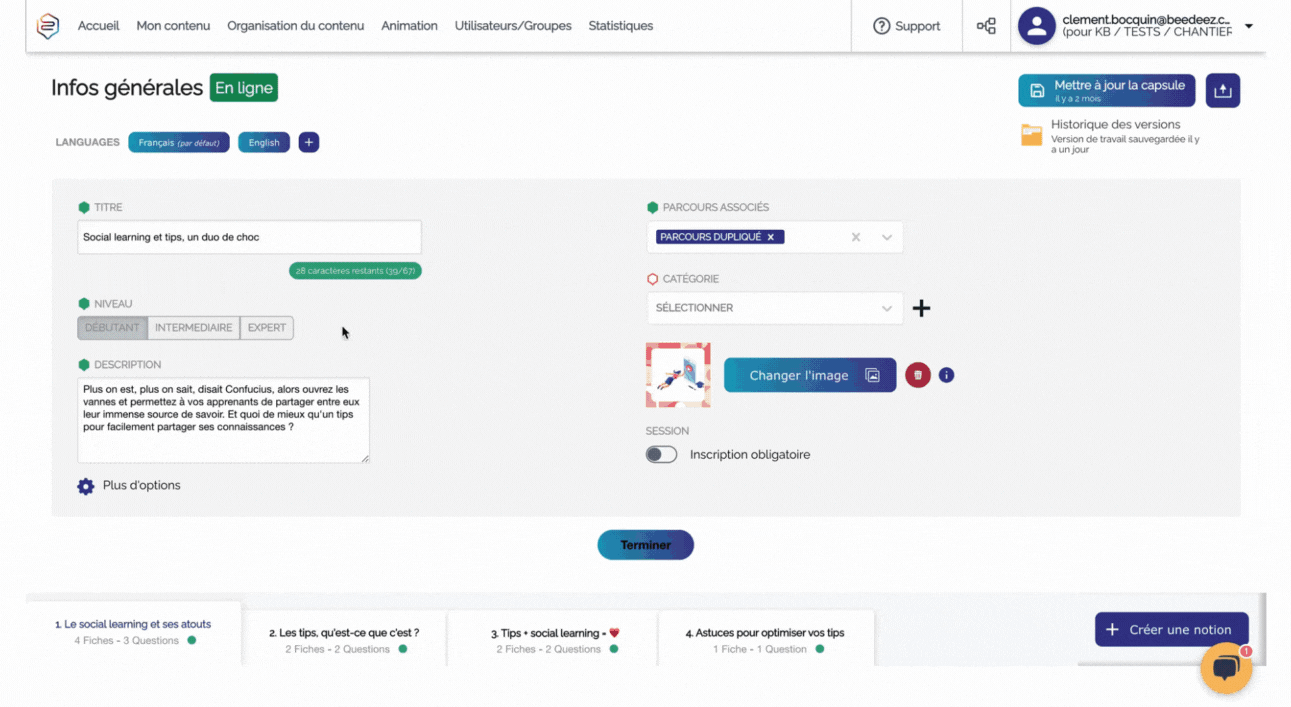The height and width of the screenshot is (707, 1291).
Task: Click the export upload icon button
Action: coord(1222,91)
